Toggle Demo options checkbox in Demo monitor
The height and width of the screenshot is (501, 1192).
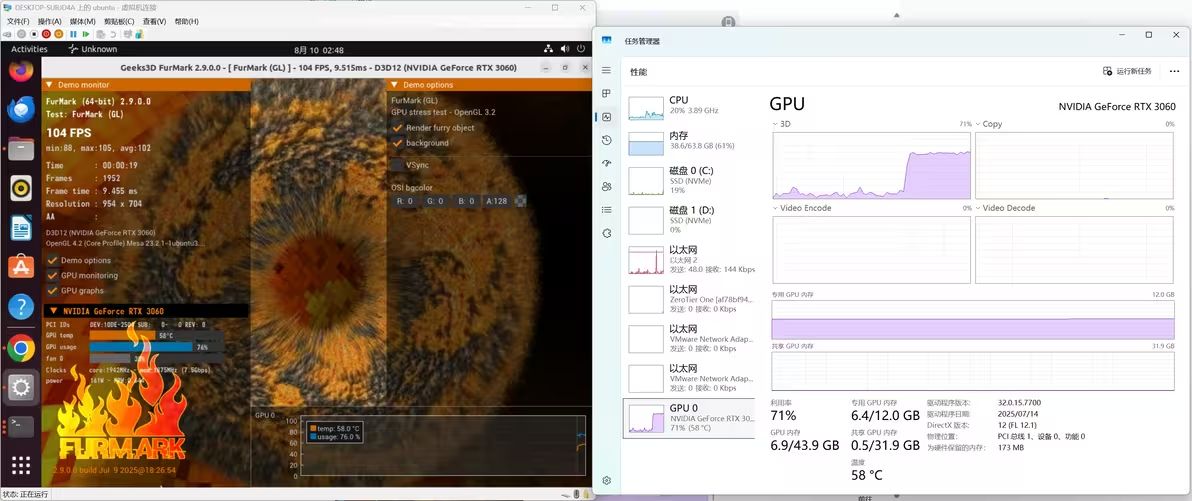pyautogui.click(x=52, y=260)
